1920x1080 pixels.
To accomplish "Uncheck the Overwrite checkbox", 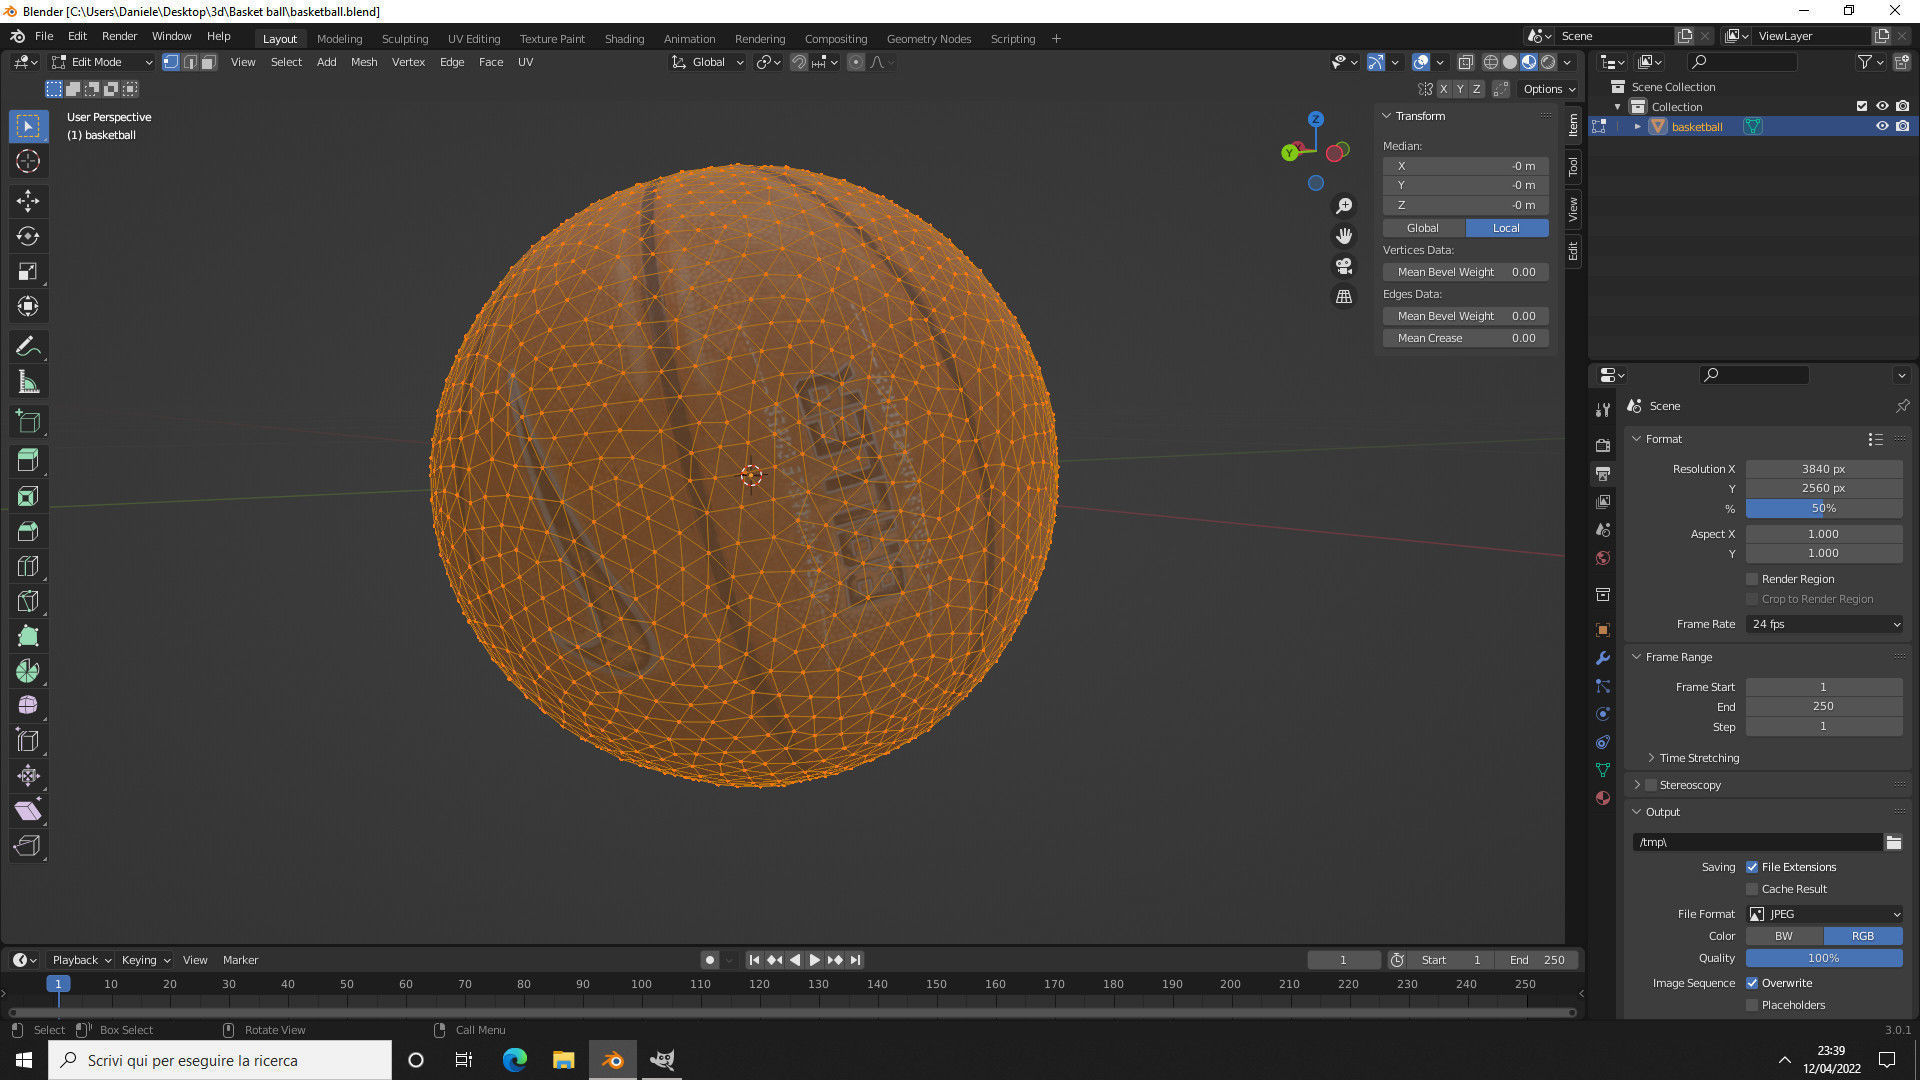I will 1752,983.
